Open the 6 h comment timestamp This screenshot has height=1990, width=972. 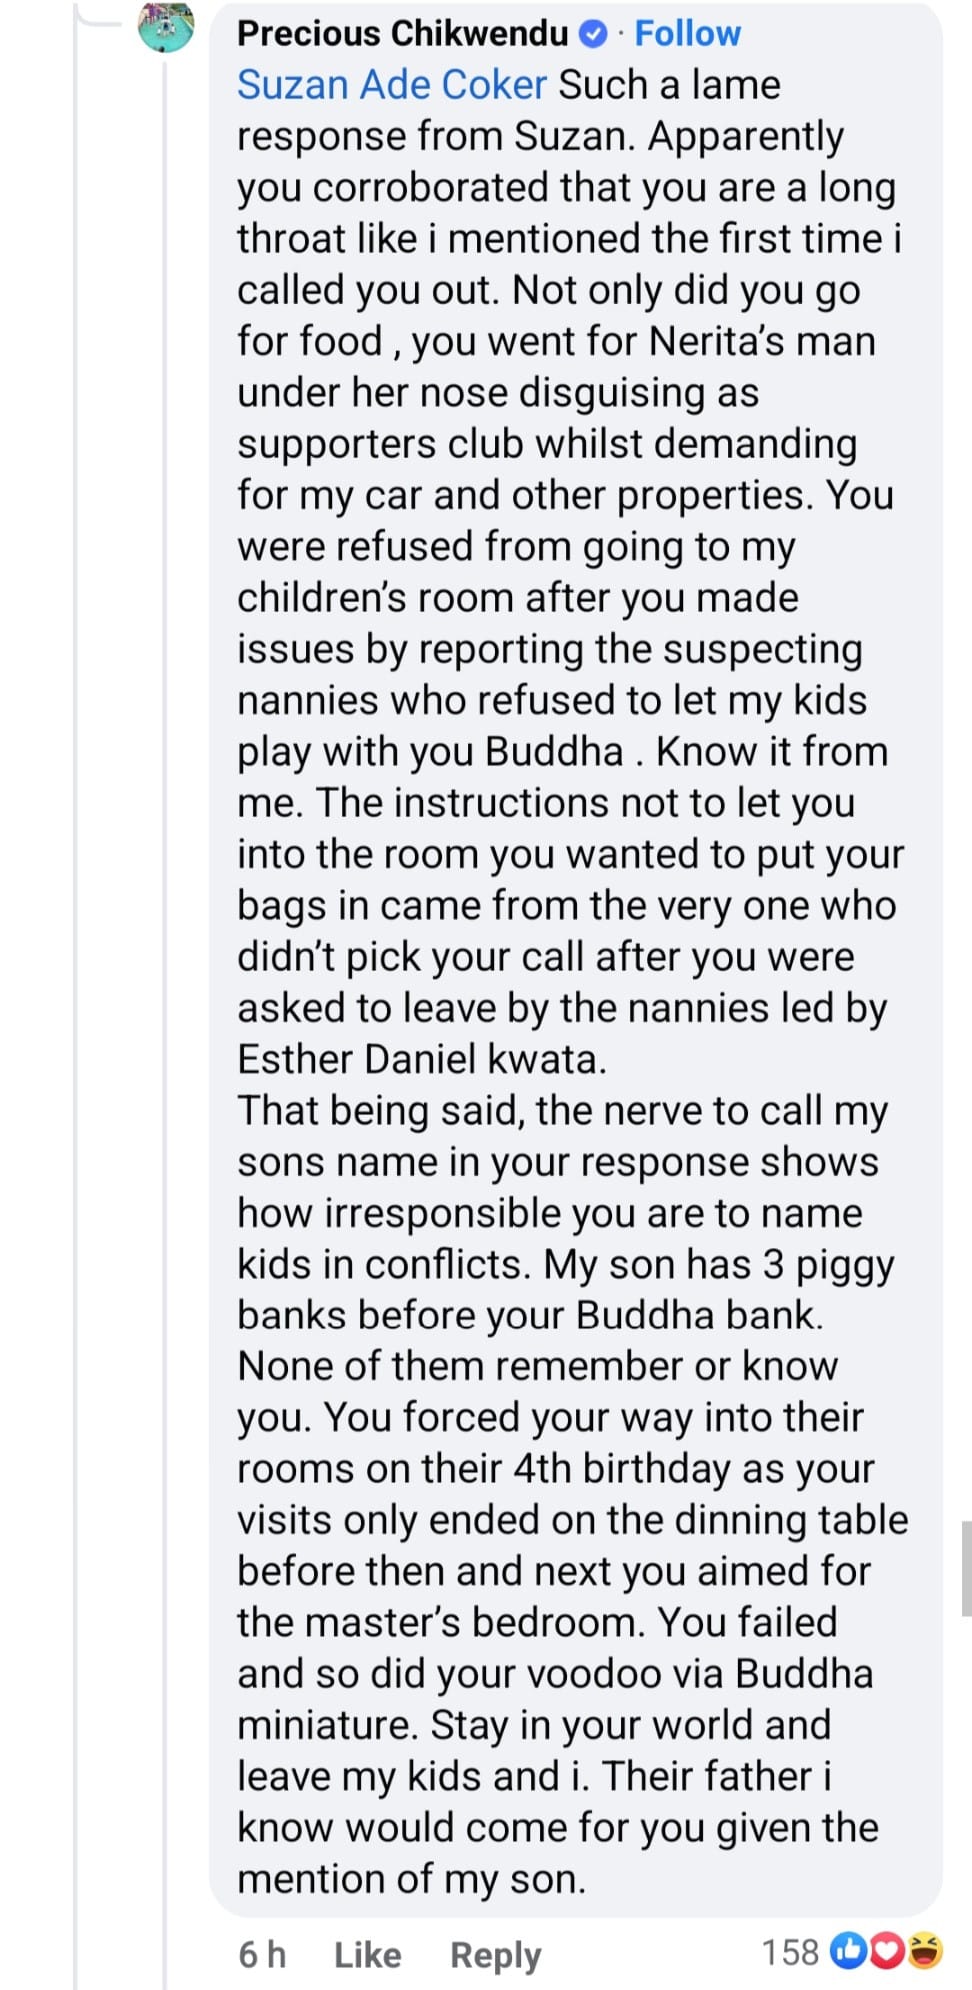click(x=262, y=1954)
